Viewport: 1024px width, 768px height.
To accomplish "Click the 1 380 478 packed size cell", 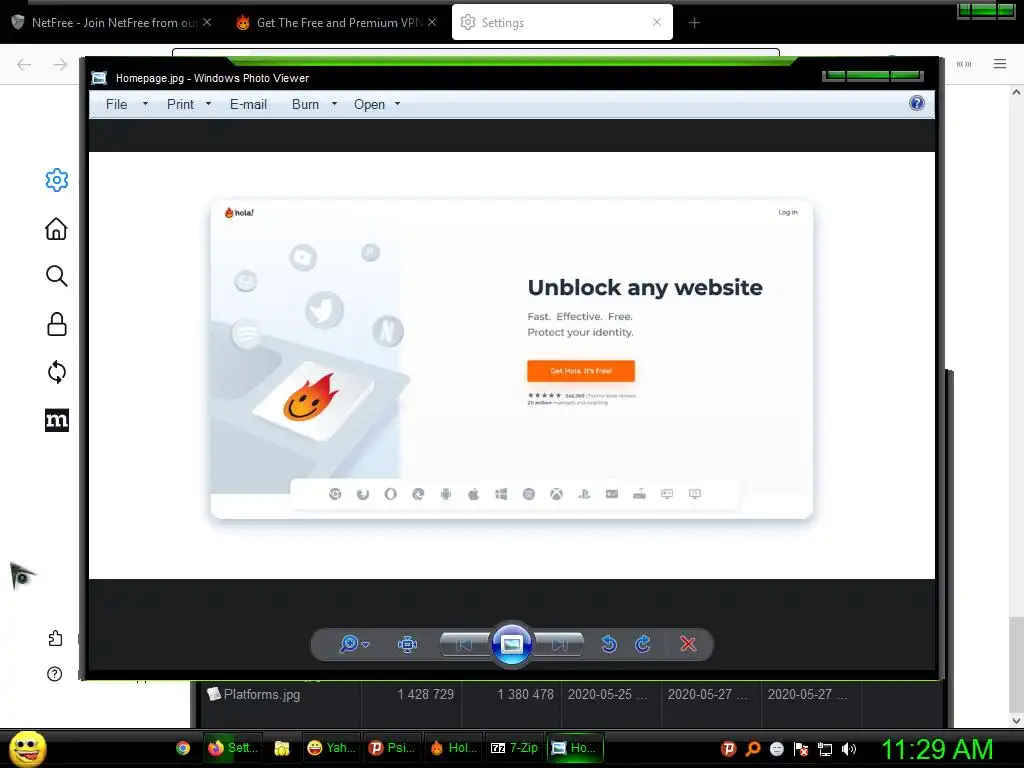I will [525, 694].
